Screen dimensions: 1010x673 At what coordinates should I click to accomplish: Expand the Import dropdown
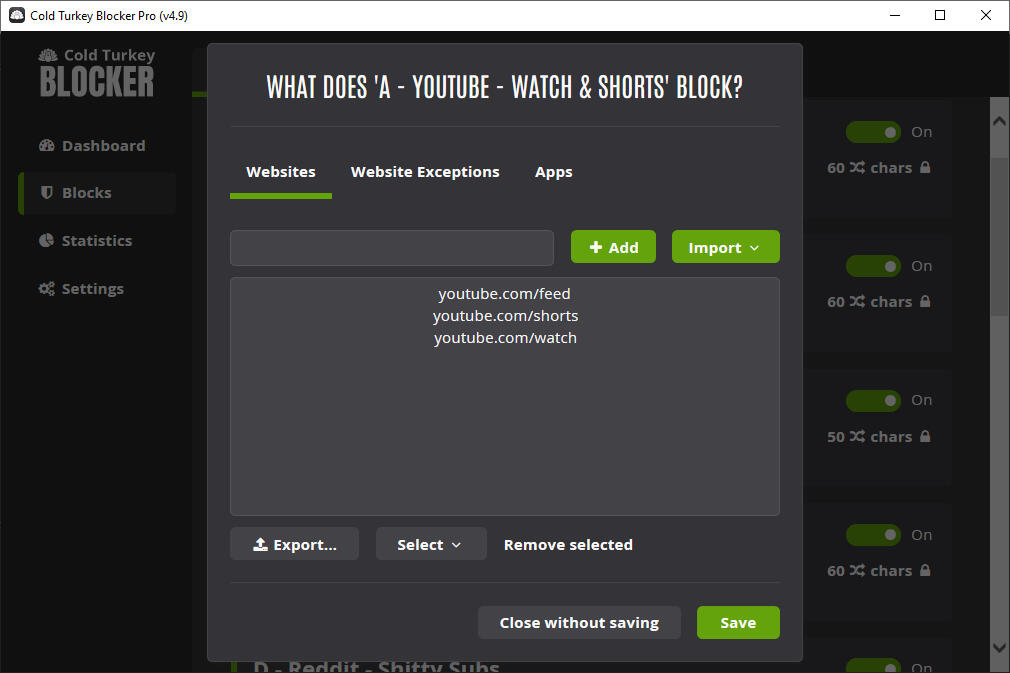[x=725, y=248]
